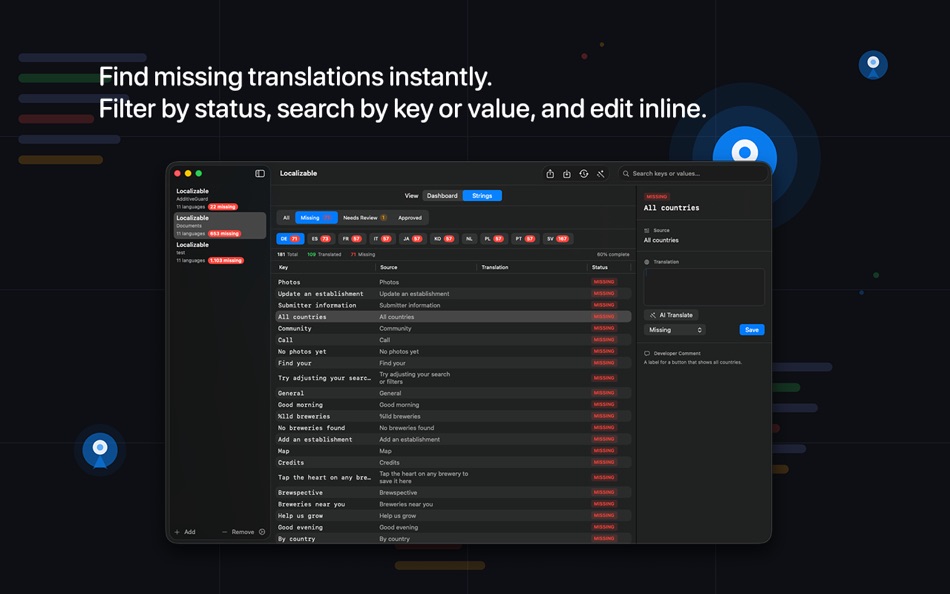Select the Good evening key row
This screenshot has height=594, width=950.
tap(453, 527)
